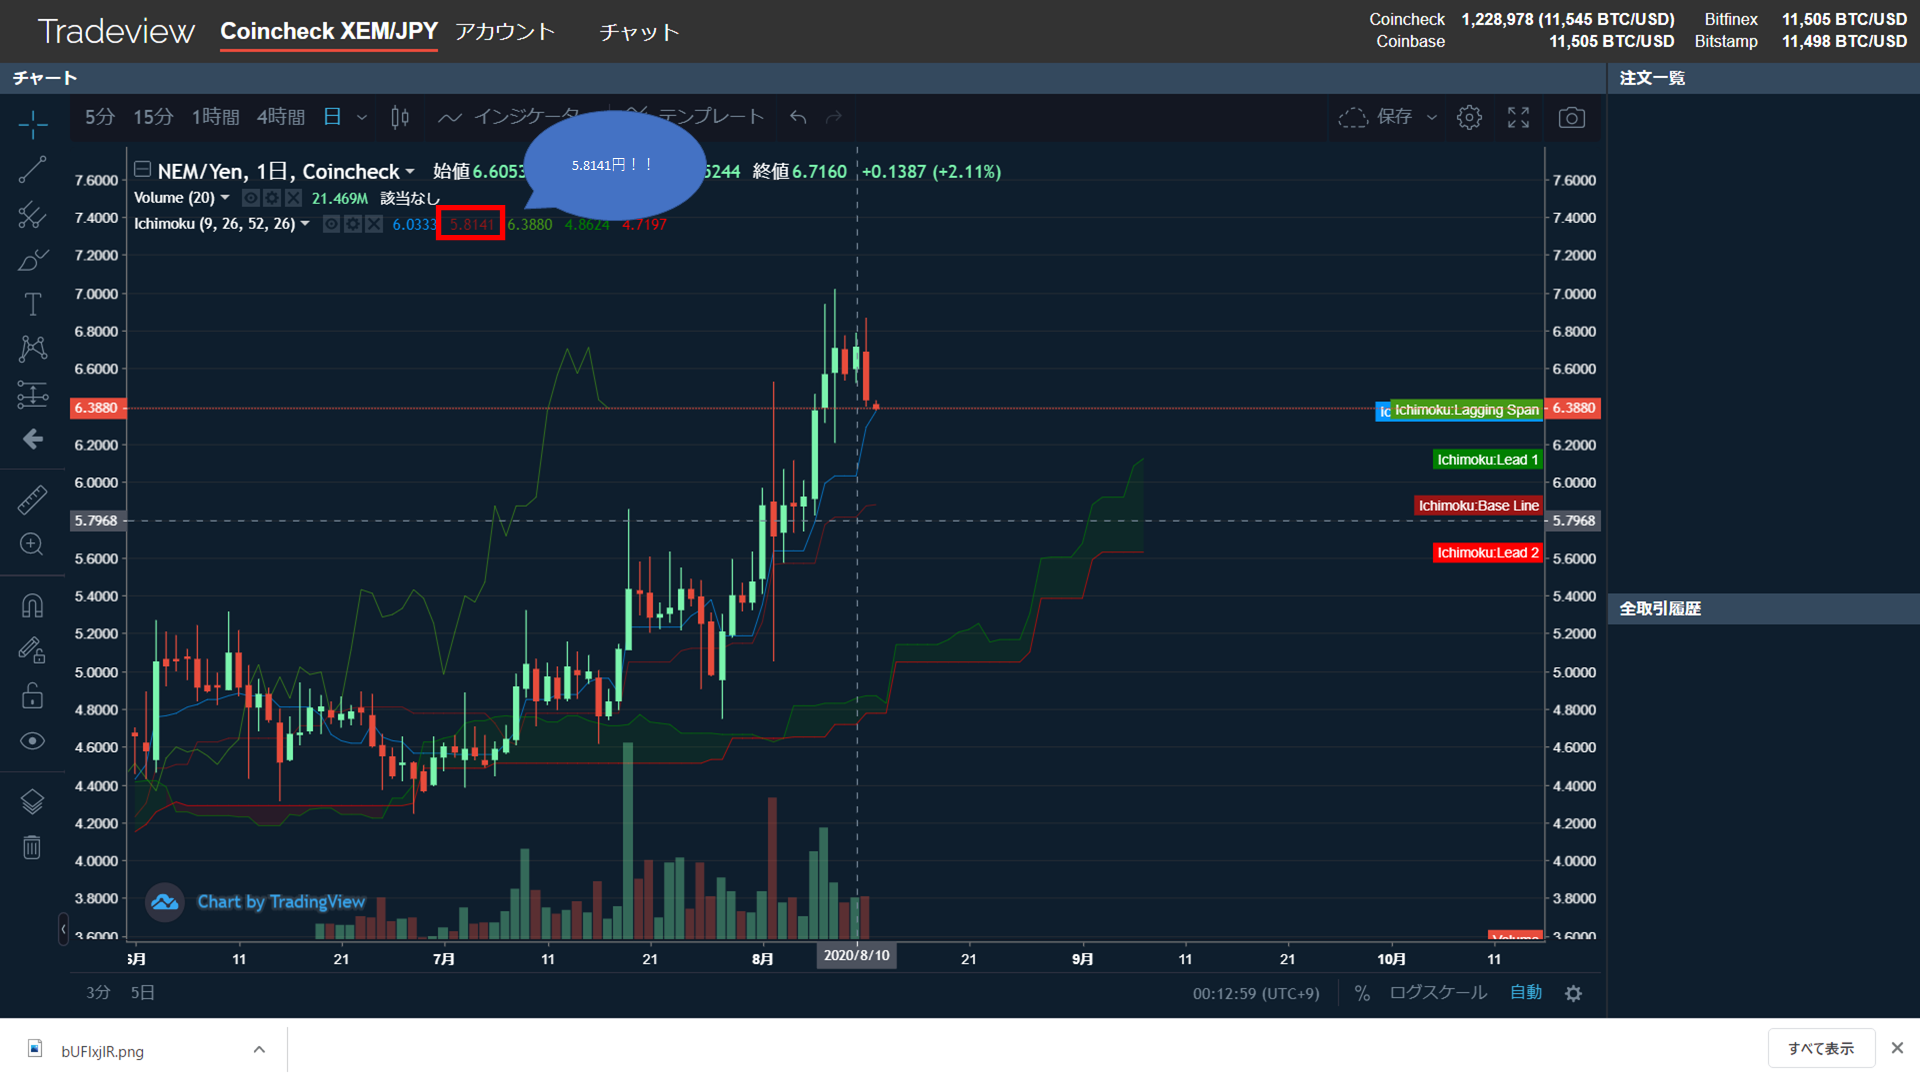Screen dimensions: 1920x1079
Task: Select the trend line drawing tool
Action: click(x=33, y=170)
